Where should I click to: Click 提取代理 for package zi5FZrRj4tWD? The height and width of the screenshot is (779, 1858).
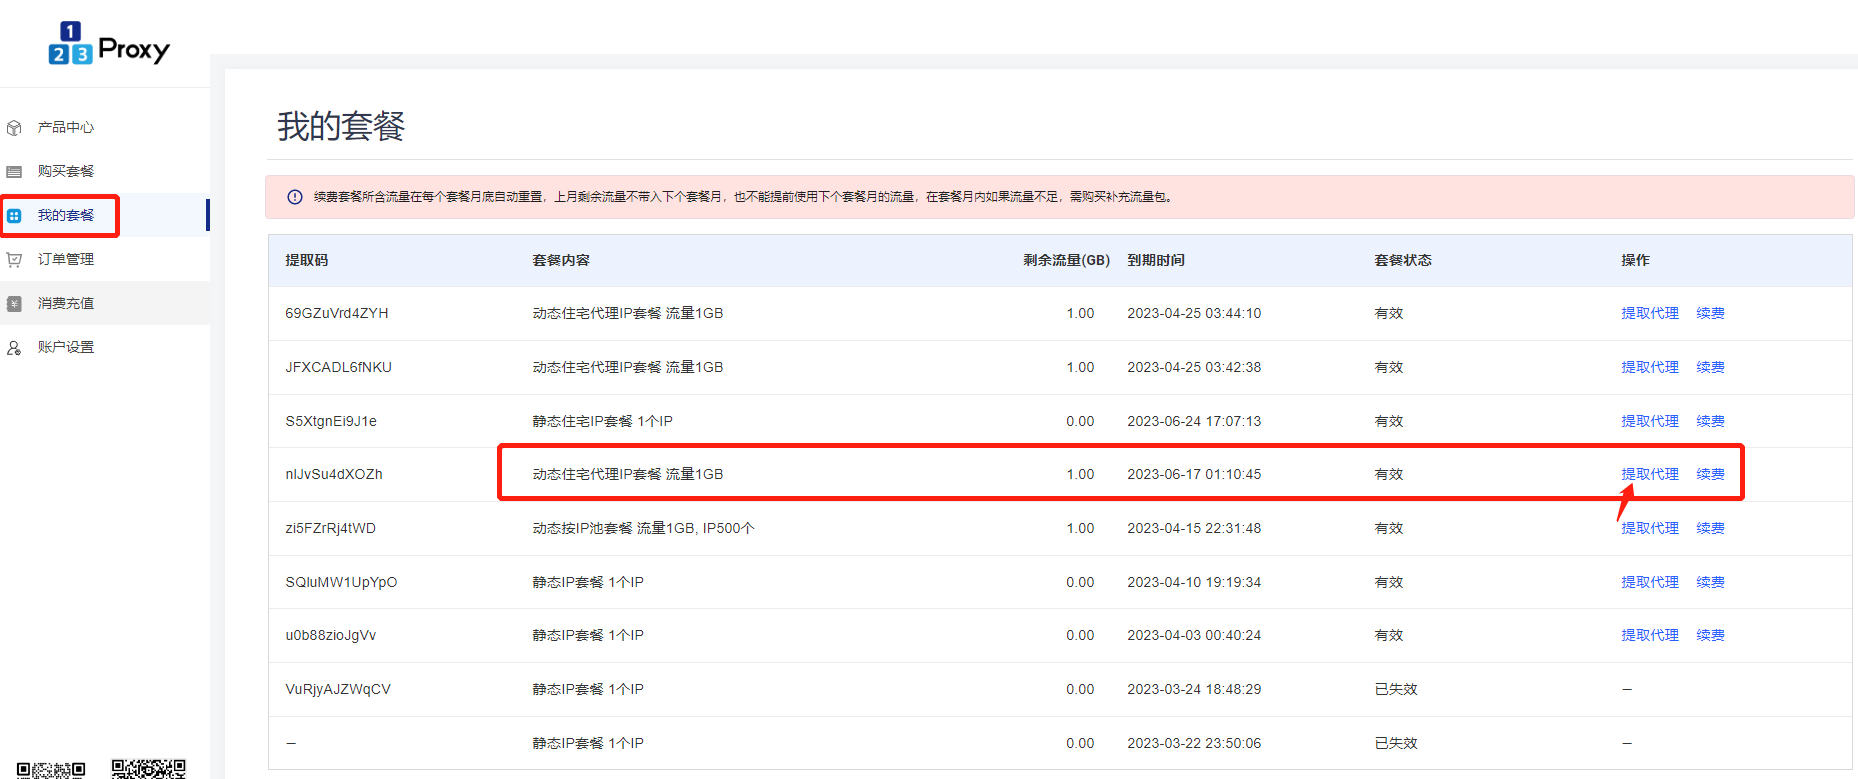tap(1649, 528)
